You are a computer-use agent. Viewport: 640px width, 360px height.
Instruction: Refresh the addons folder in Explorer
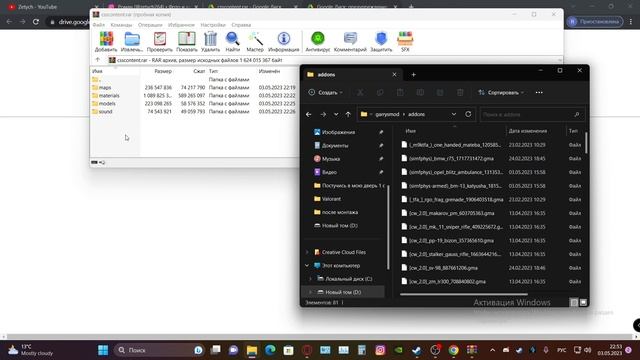[x=468, y=114]
